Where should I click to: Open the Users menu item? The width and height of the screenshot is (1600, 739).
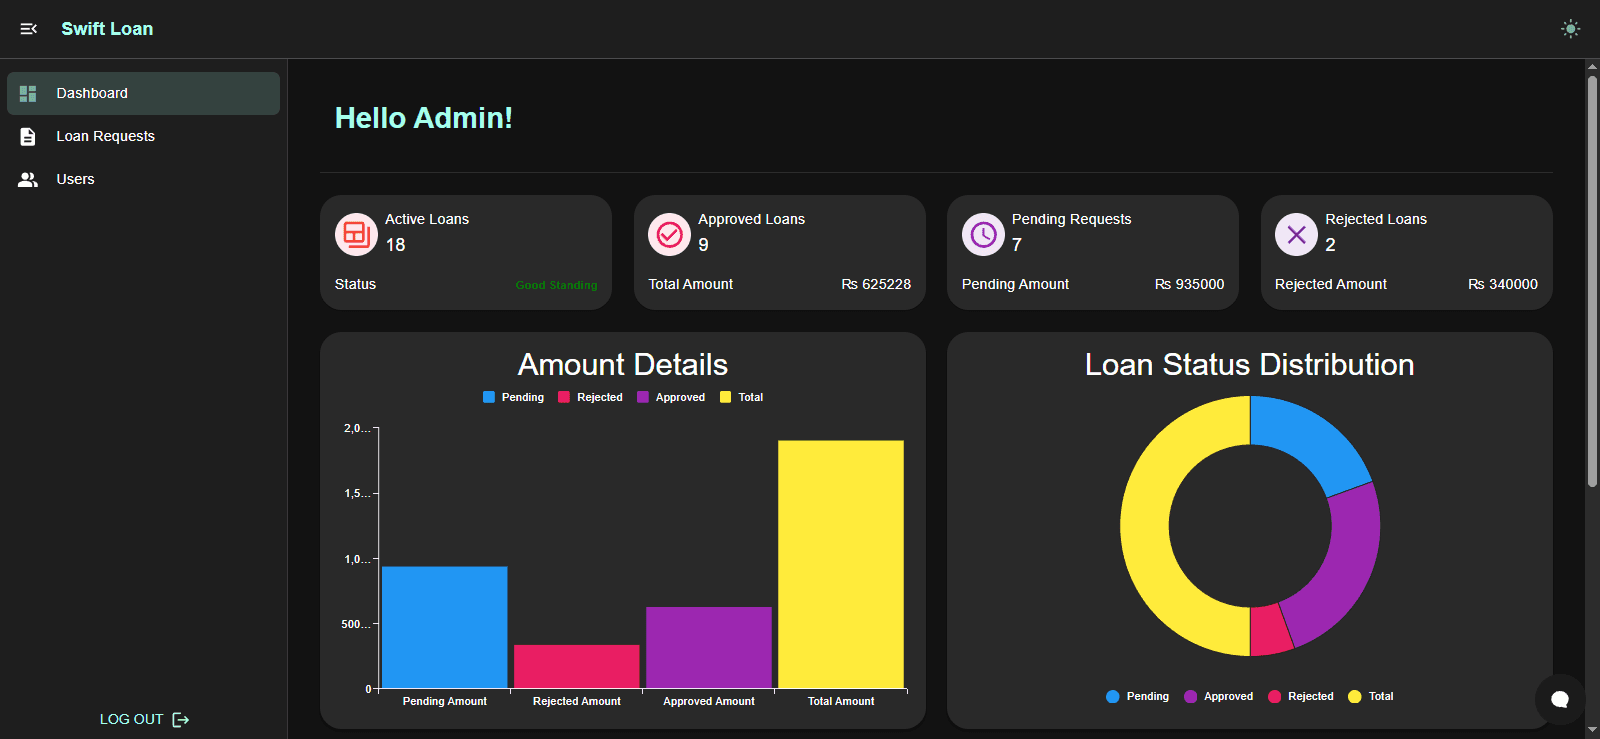tap(143, 179)
